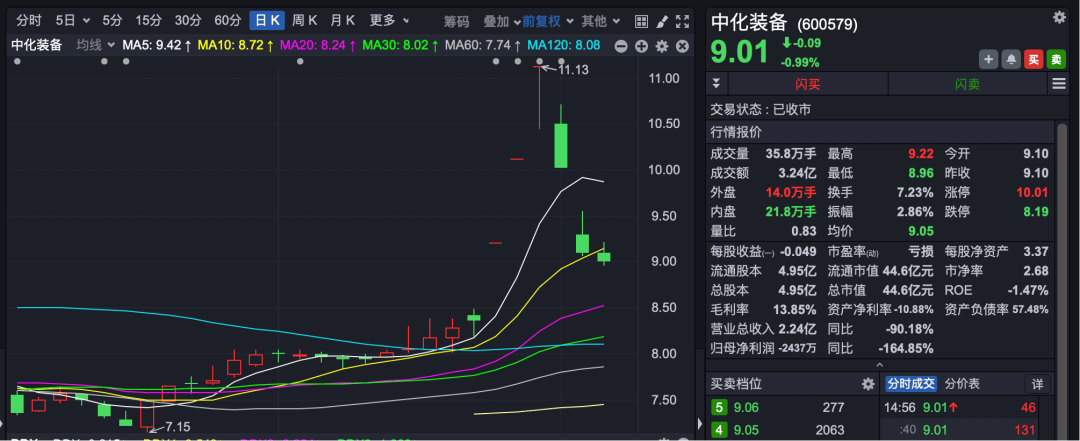1080x441 pixels.
Task: Collapse quote details with up chevron
Action: point(880,365)
